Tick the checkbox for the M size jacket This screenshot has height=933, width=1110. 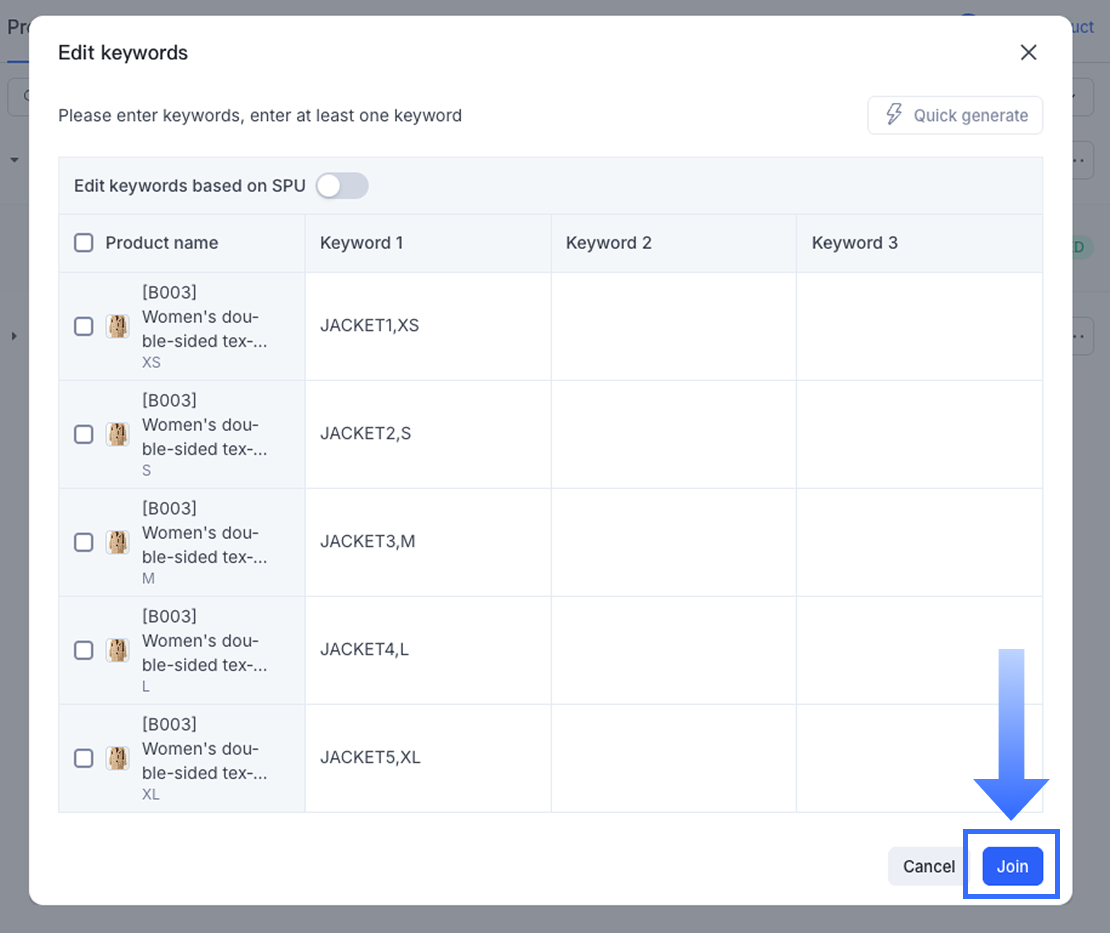tap(84, 542)
